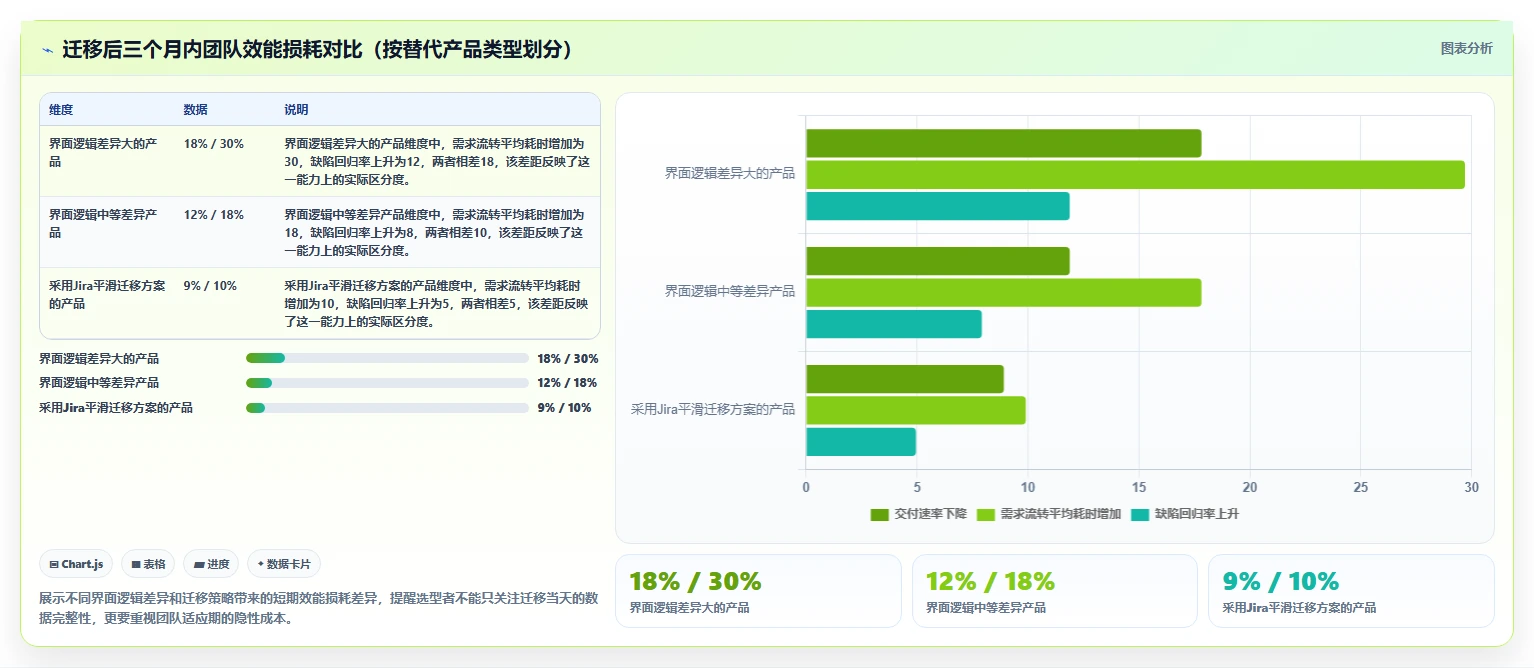Toggle 需求流转平均耗时增加 legend entry
This screenshot has width=1534, height=668.
[x=1048, y=514]
